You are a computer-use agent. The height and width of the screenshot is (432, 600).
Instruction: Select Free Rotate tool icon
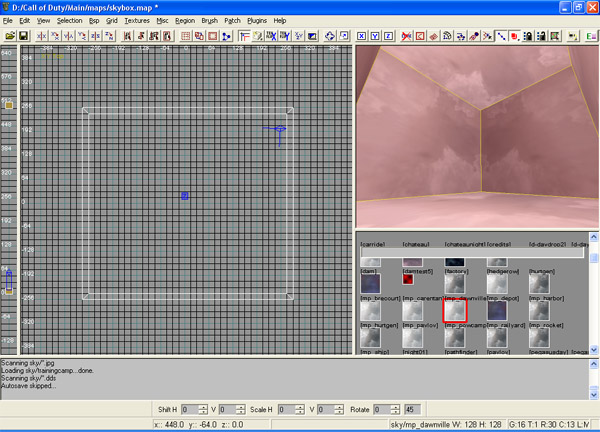(x=330, y=36)
